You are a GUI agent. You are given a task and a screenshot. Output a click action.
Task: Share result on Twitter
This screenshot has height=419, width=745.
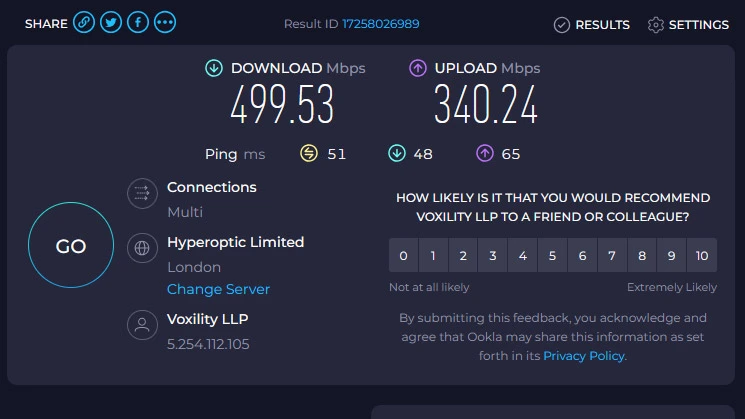pos(111,23)
